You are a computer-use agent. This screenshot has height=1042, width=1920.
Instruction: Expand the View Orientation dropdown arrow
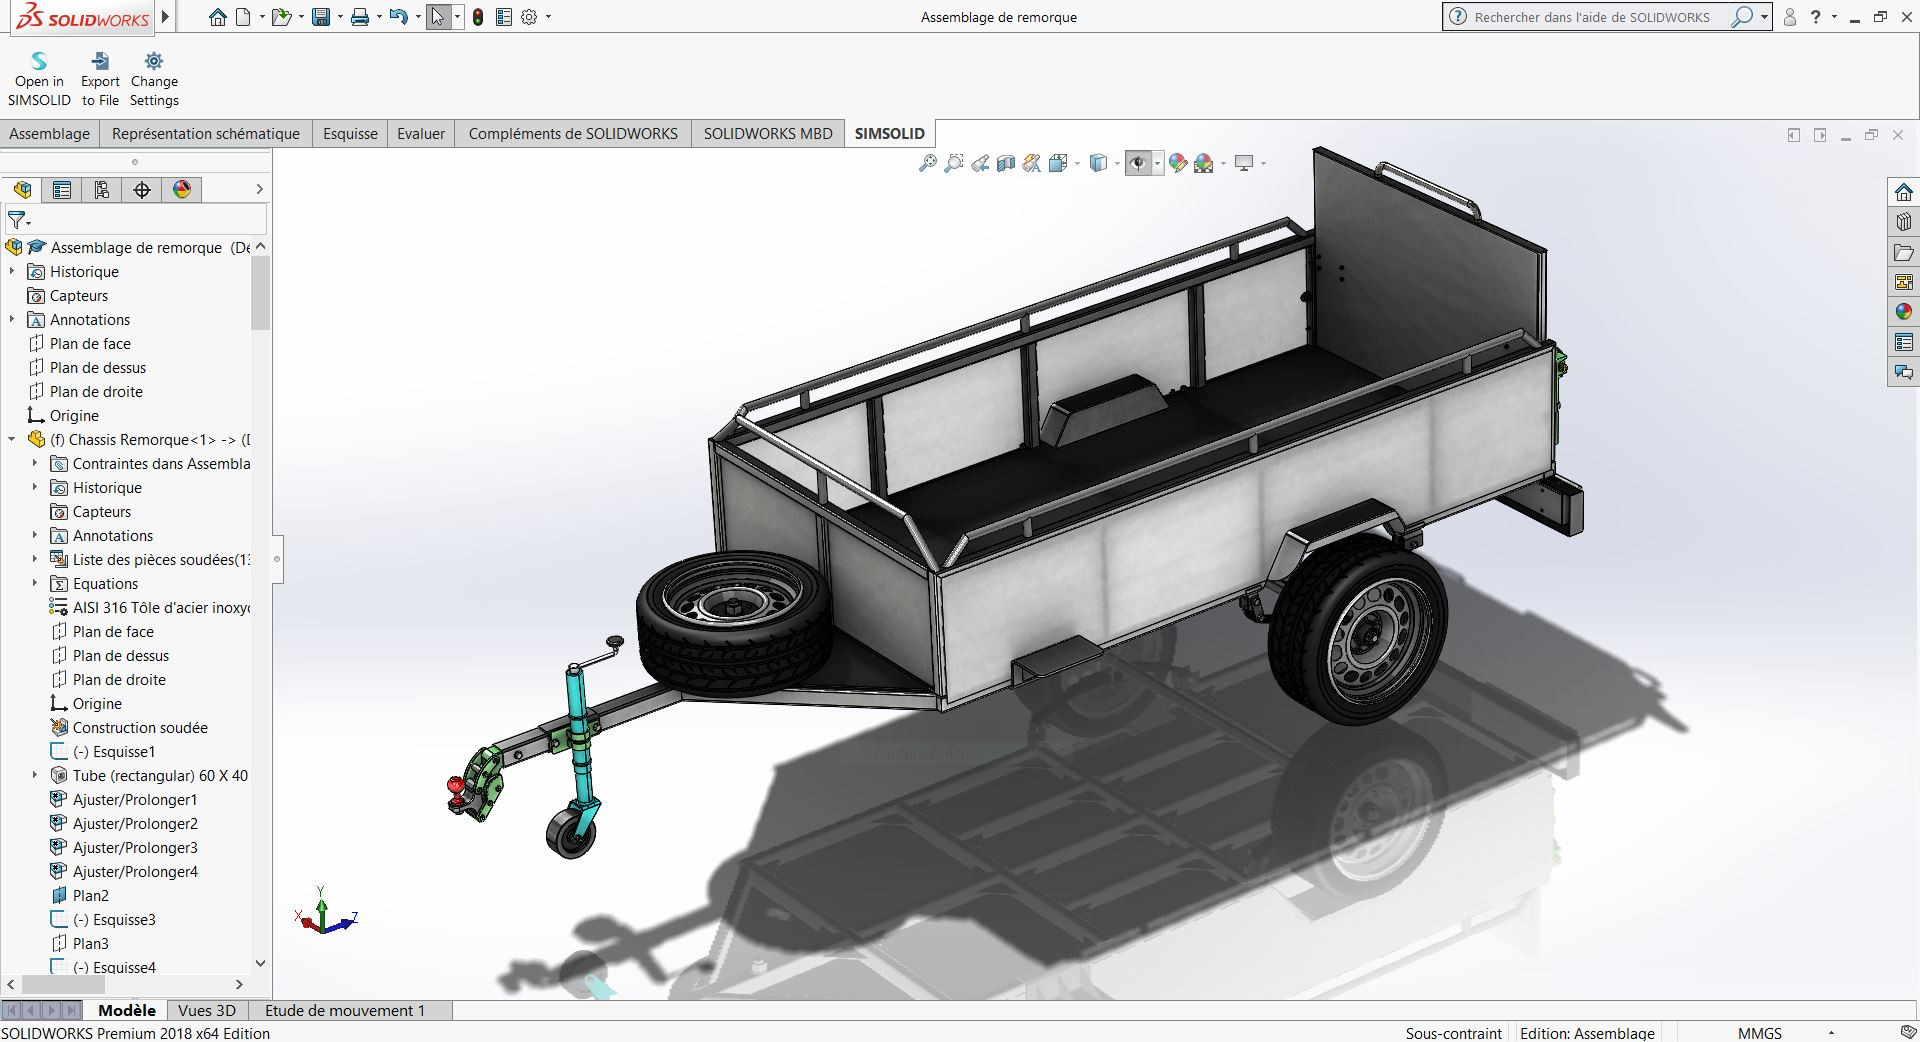[1076, 163]
